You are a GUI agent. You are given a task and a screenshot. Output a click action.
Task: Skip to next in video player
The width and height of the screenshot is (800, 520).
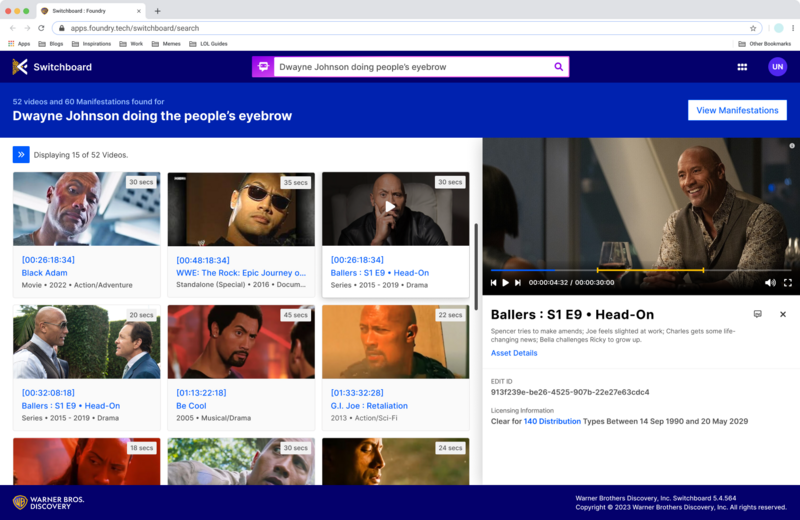pyautogui.click(x=518, y=283)
